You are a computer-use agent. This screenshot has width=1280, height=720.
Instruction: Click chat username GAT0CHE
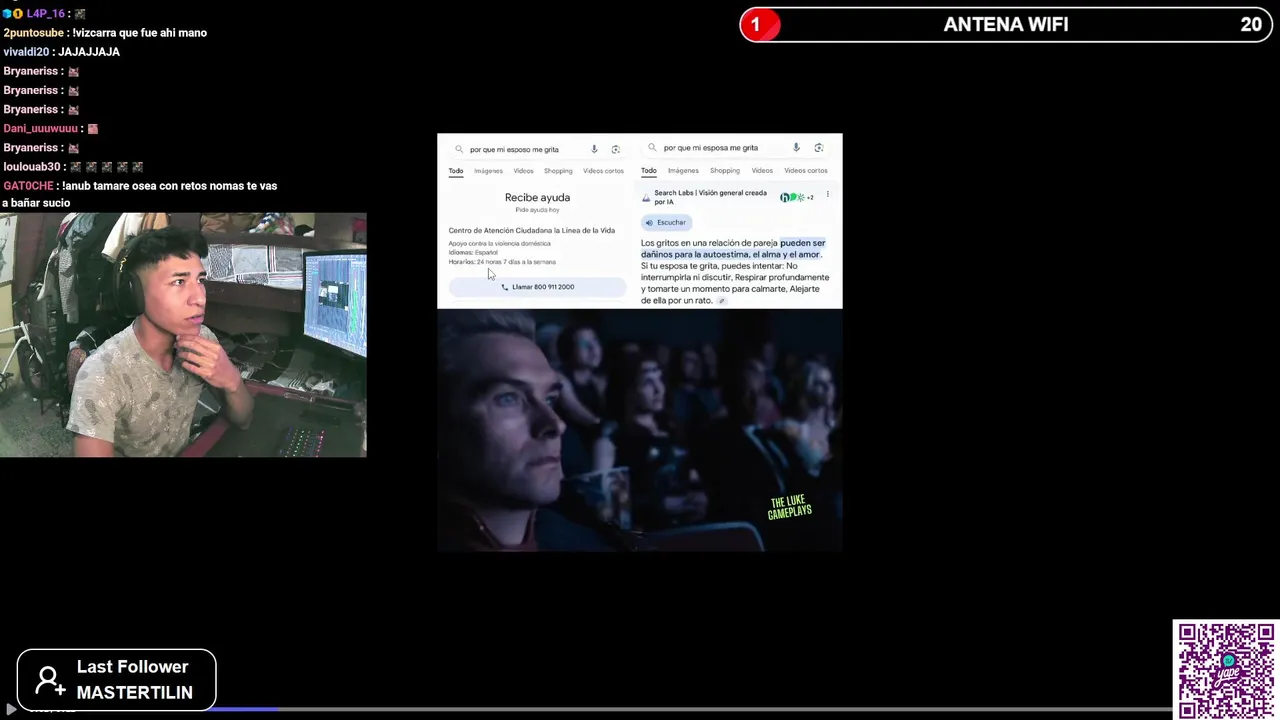click(28, 186)
